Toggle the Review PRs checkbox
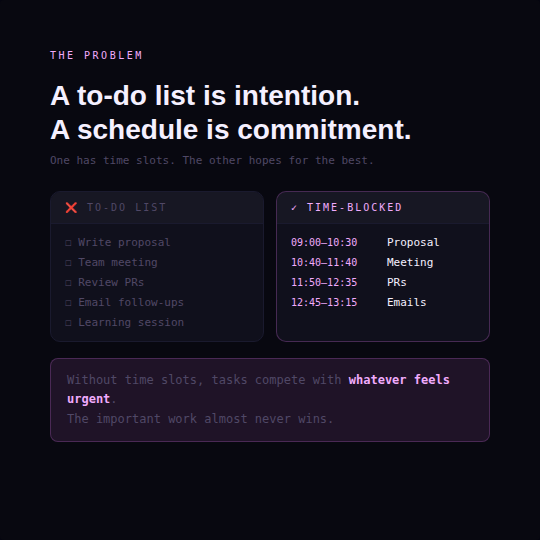 pyautogui.click(x=68, y=283)
